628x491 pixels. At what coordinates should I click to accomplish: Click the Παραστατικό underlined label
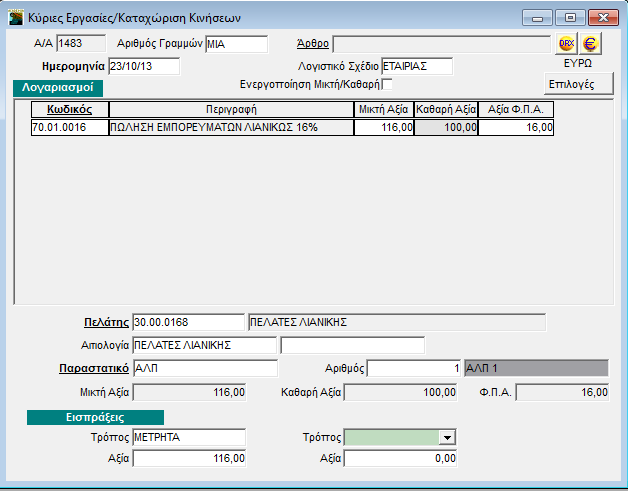(x=94, y=368)
